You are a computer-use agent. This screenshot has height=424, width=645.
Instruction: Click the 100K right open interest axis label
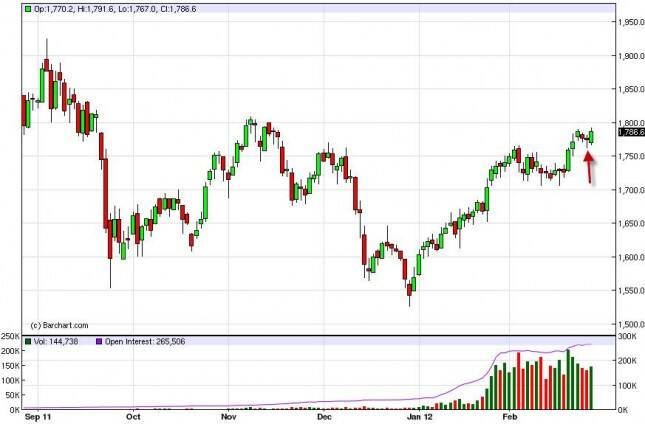[x=628, y=386]
